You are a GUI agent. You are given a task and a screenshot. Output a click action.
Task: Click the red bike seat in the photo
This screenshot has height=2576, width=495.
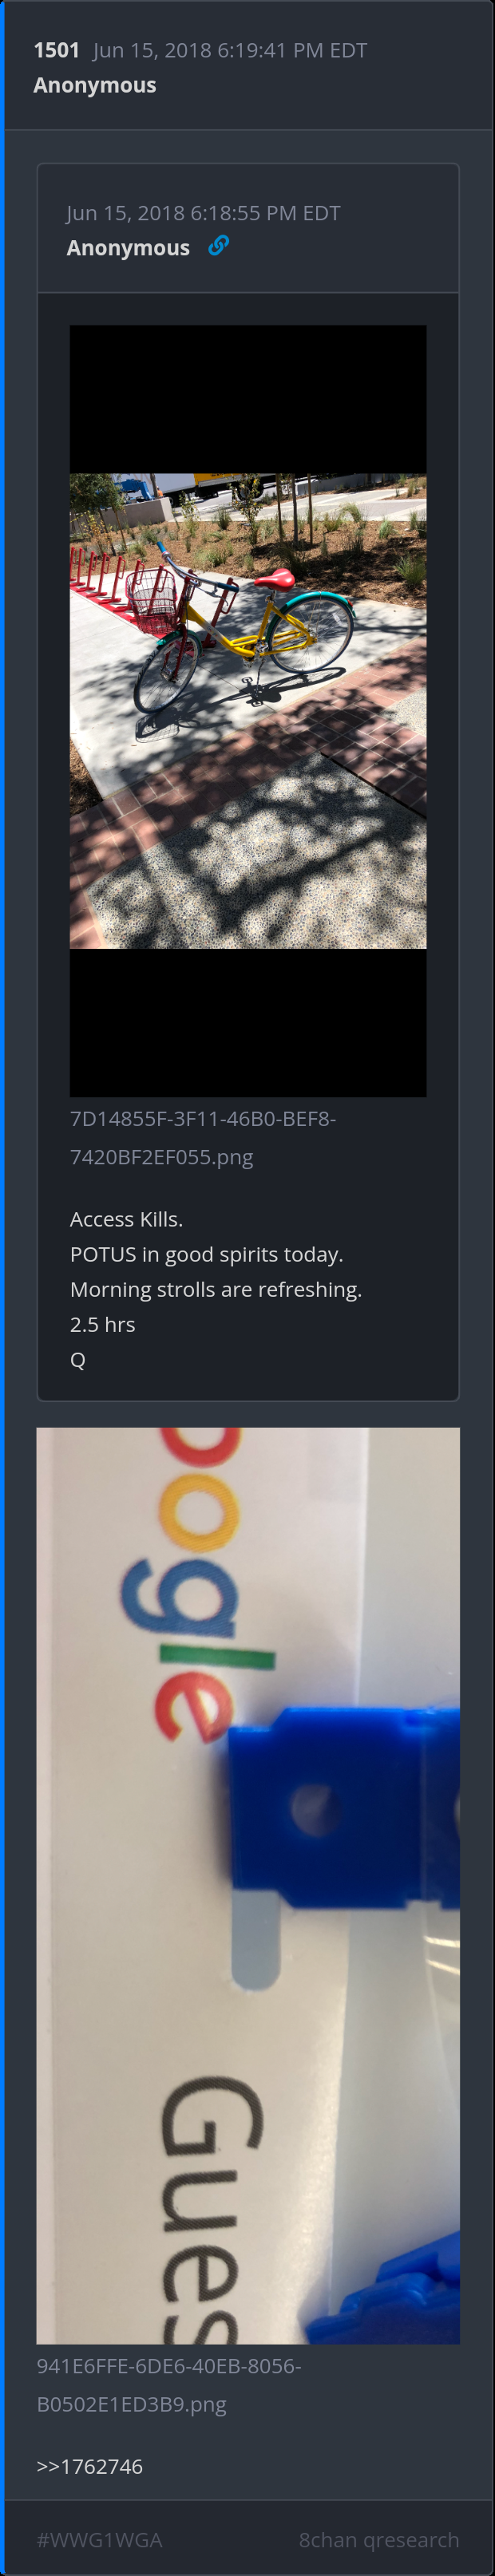(274, 577)
